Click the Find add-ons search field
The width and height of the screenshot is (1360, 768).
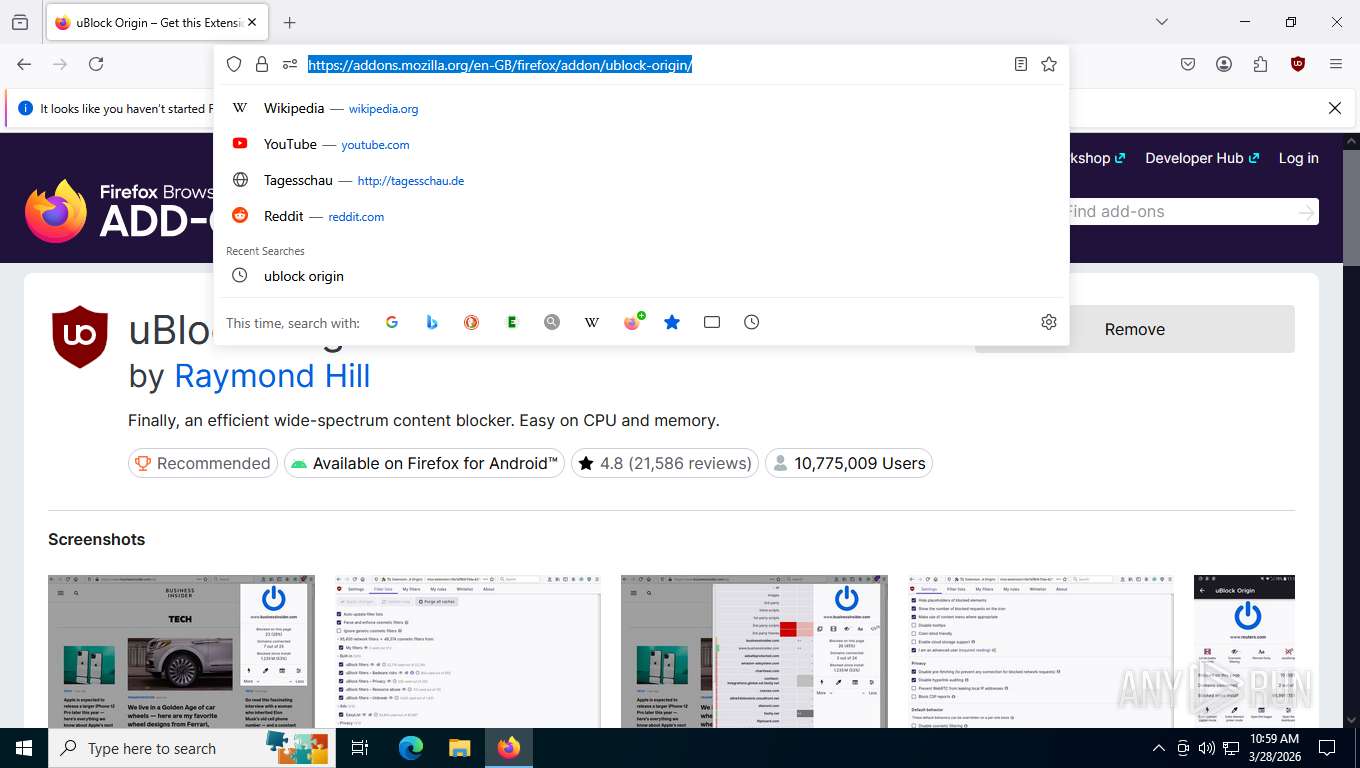1180,212
